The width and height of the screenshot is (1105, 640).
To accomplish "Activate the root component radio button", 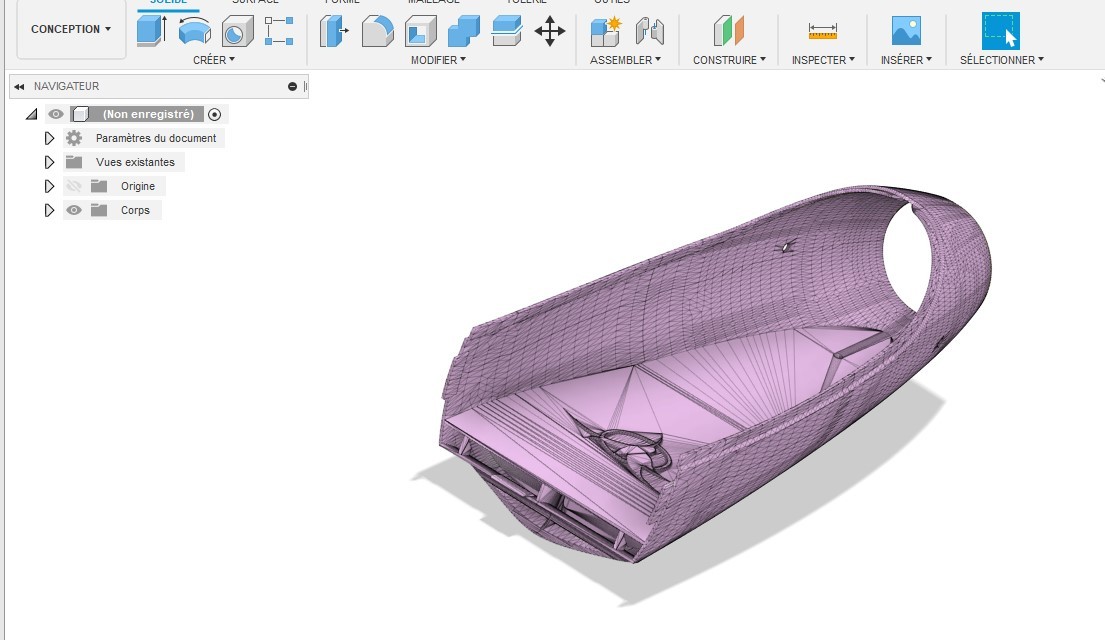I will point(215,114).
